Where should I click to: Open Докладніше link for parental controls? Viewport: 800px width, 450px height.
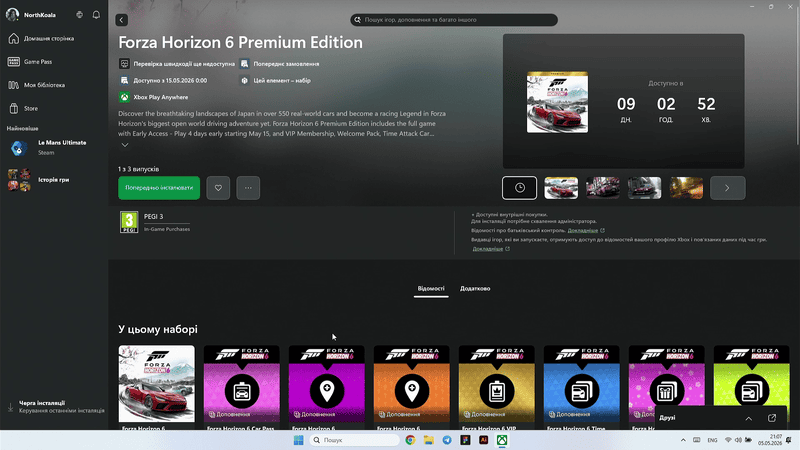[x=583, y=231]
